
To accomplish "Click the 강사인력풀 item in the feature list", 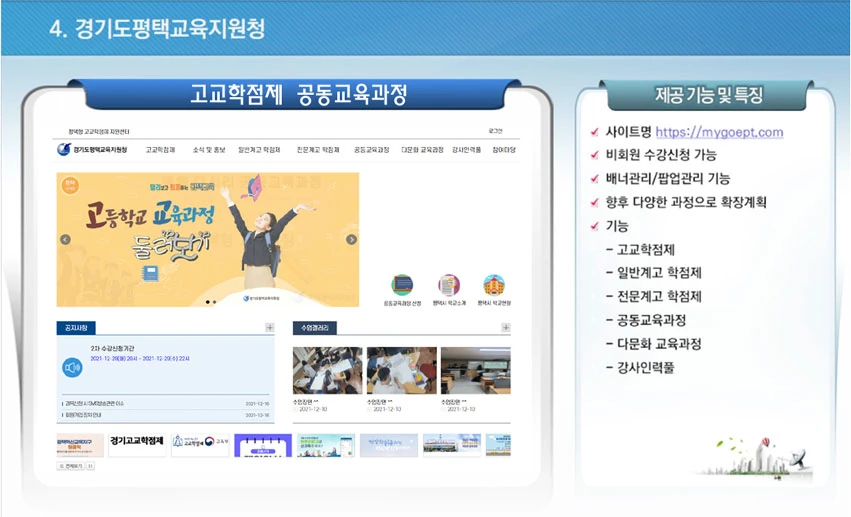I will (645, 368).
